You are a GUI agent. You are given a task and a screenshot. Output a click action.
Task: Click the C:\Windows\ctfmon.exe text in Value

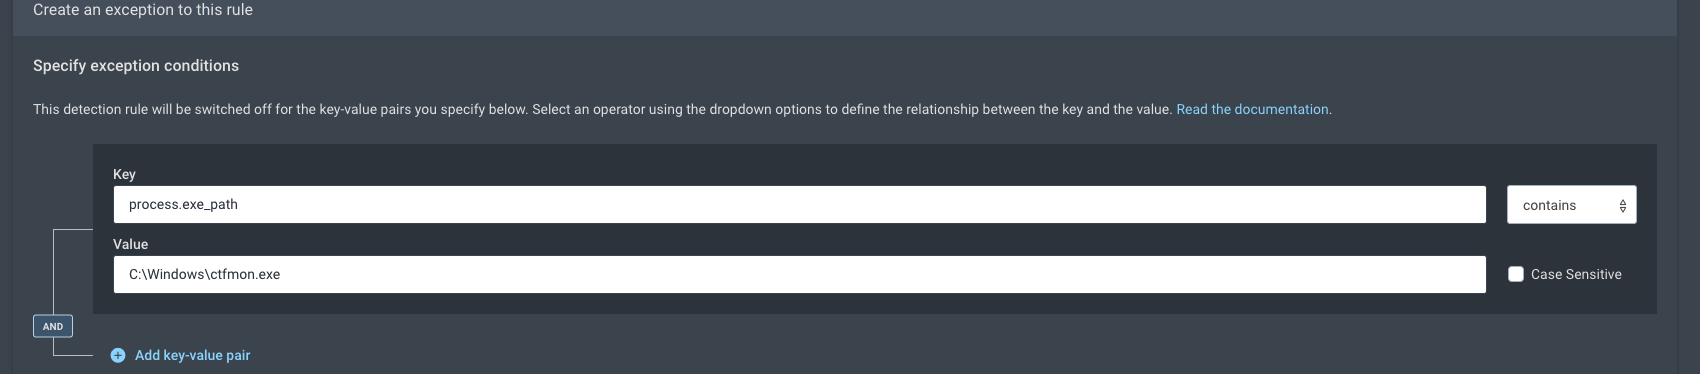pos(204,274)
